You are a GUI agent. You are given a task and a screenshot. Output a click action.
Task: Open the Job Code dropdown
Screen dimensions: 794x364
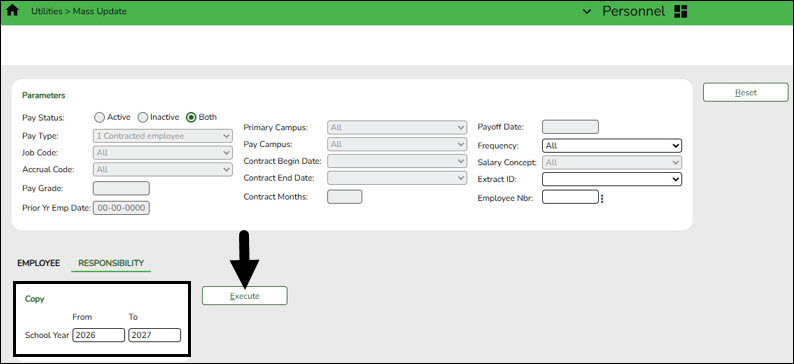[x=163, y=152]
